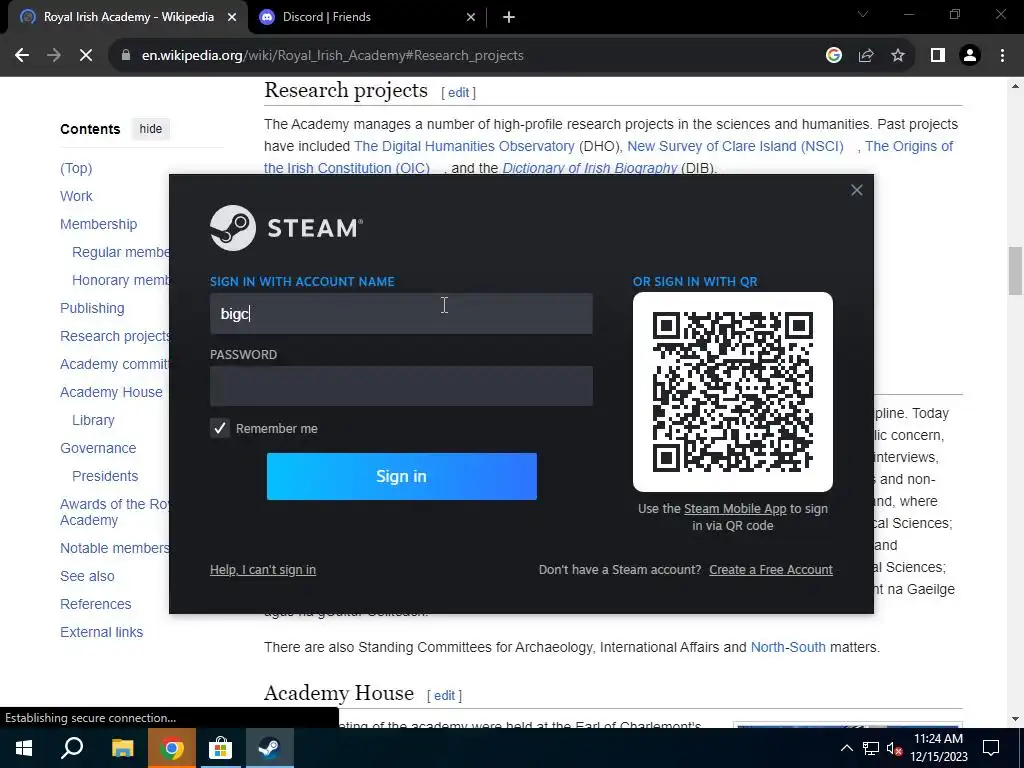Toggle Chrome side panel
The height and width of the screenshot is (768, 1024).
click(938, 56)
